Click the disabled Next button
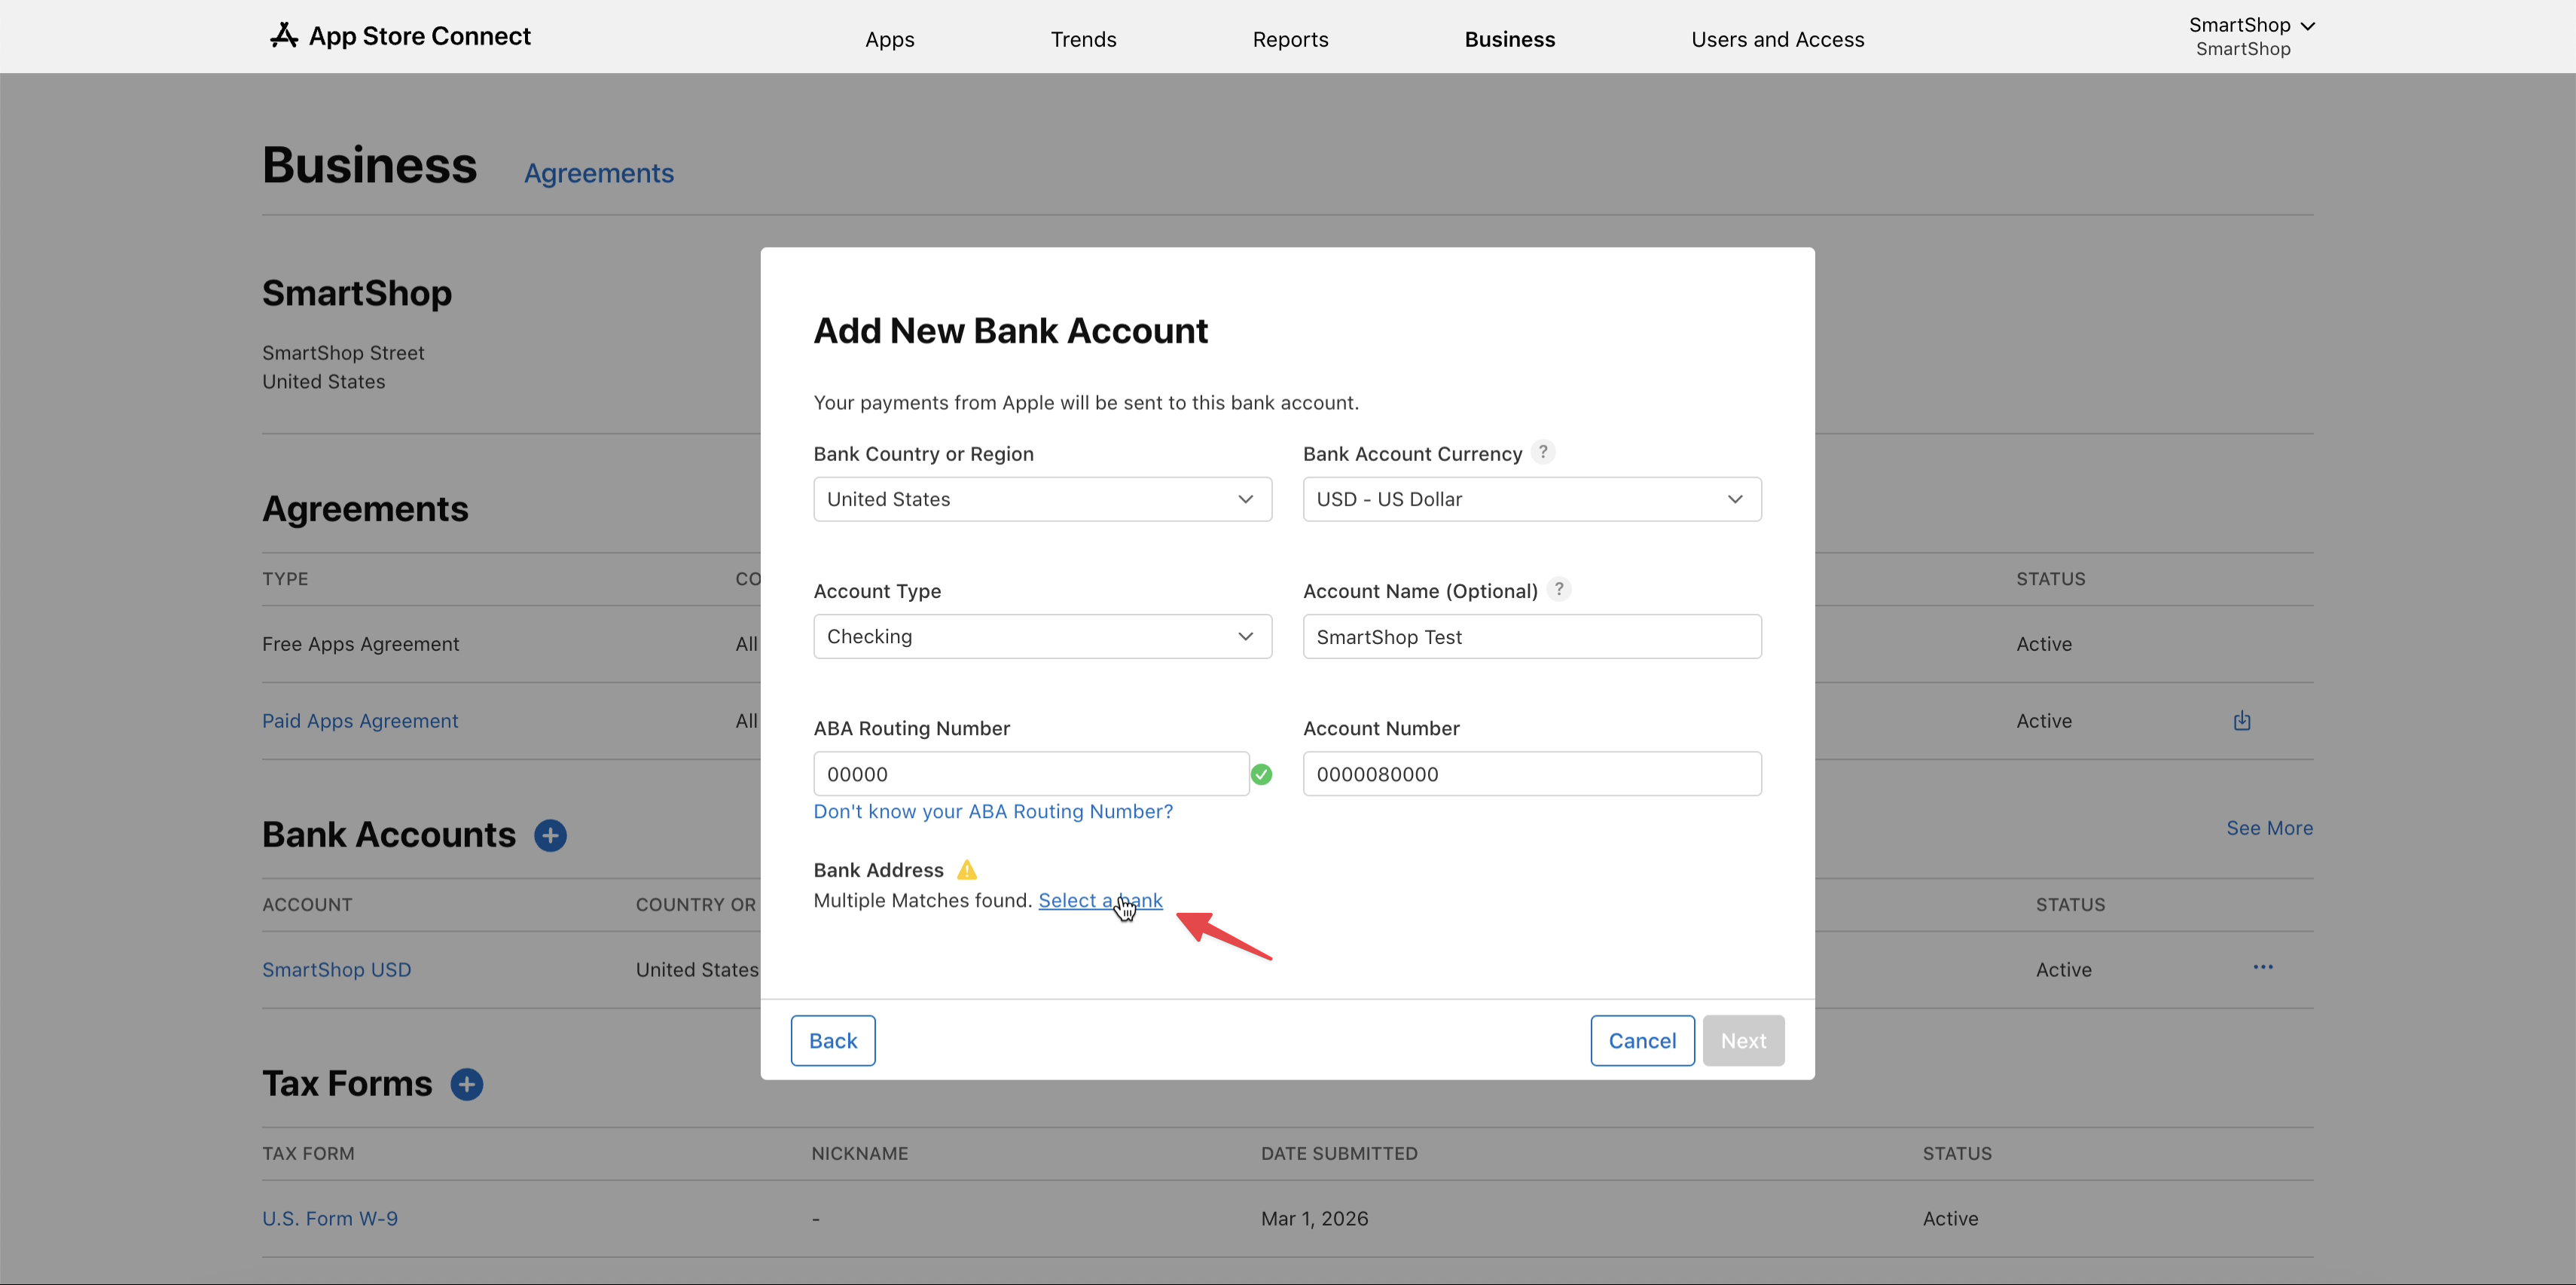Screen dimensions: 2576x1285 1743,1041
